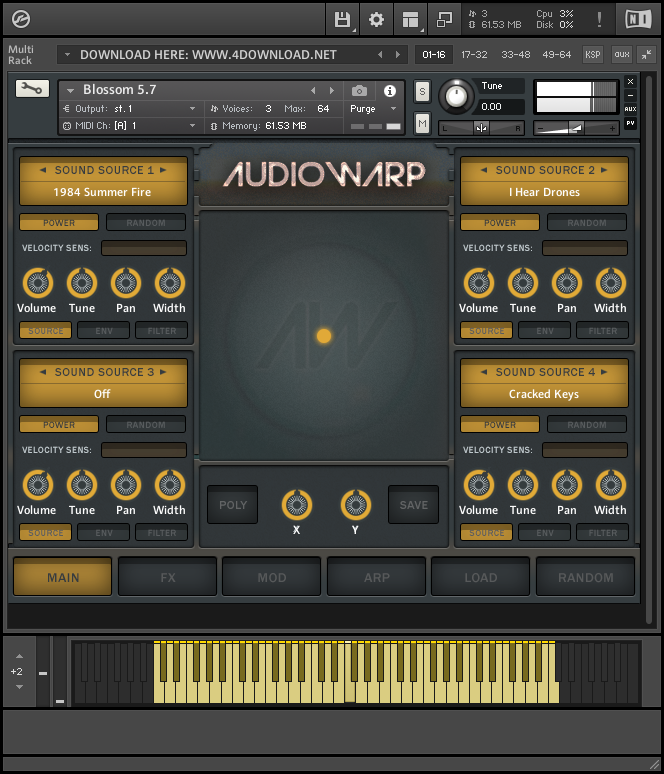Toggle the PV button on instrument header
This screenshot has width=664, height=774.
[x=630, y=123]
